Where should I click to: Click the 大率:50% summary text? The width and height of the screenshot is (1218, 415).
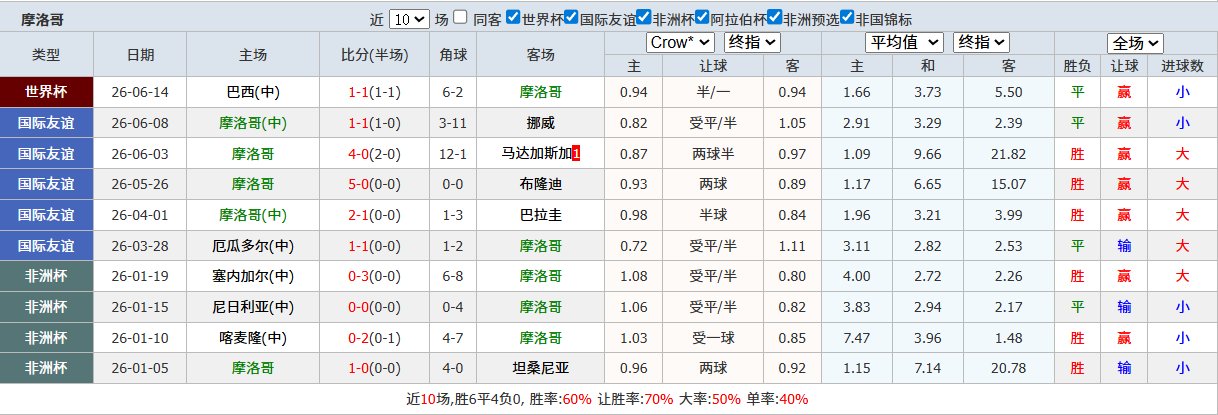point(710,399)
